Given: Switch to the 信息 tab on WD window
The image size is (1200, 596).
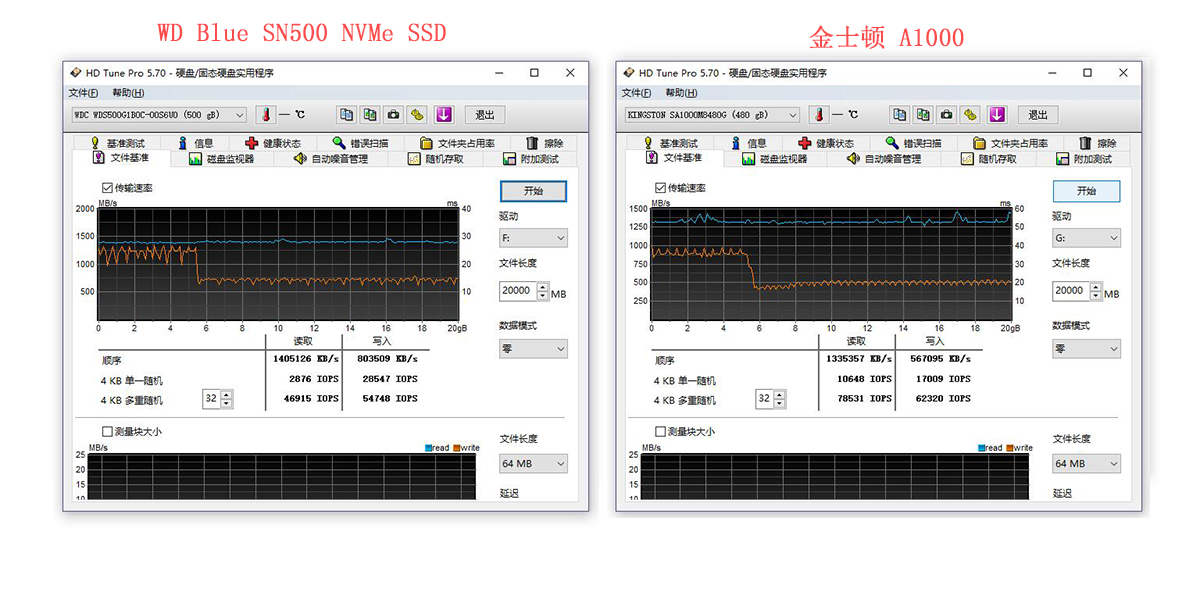Looking at the screenshot, I should pyautogui.click(x=194, y=142).
